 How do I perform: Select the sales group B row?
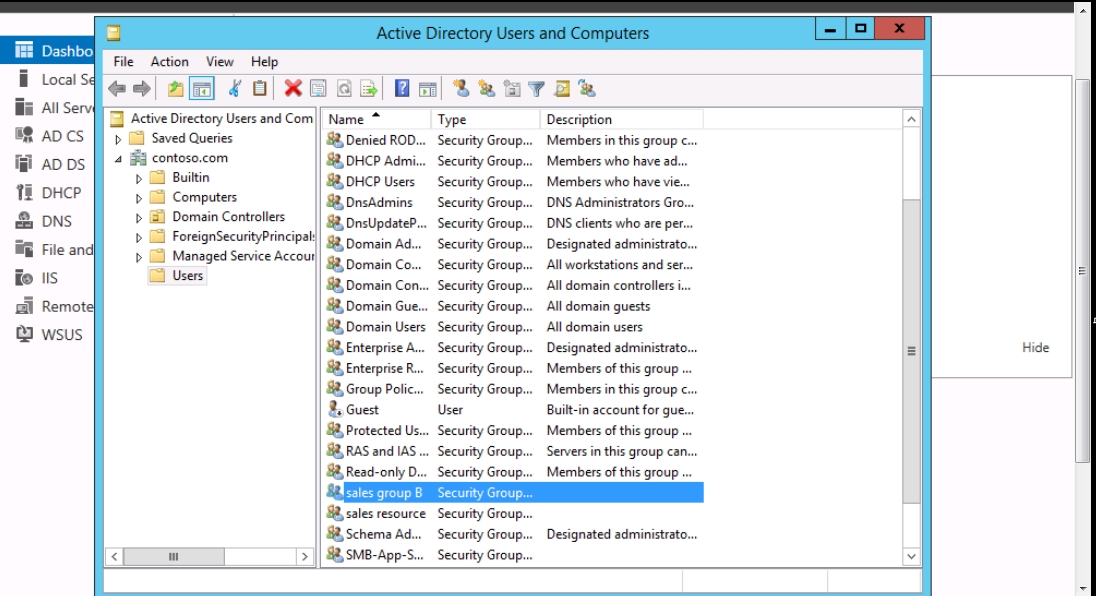[514, 493]
